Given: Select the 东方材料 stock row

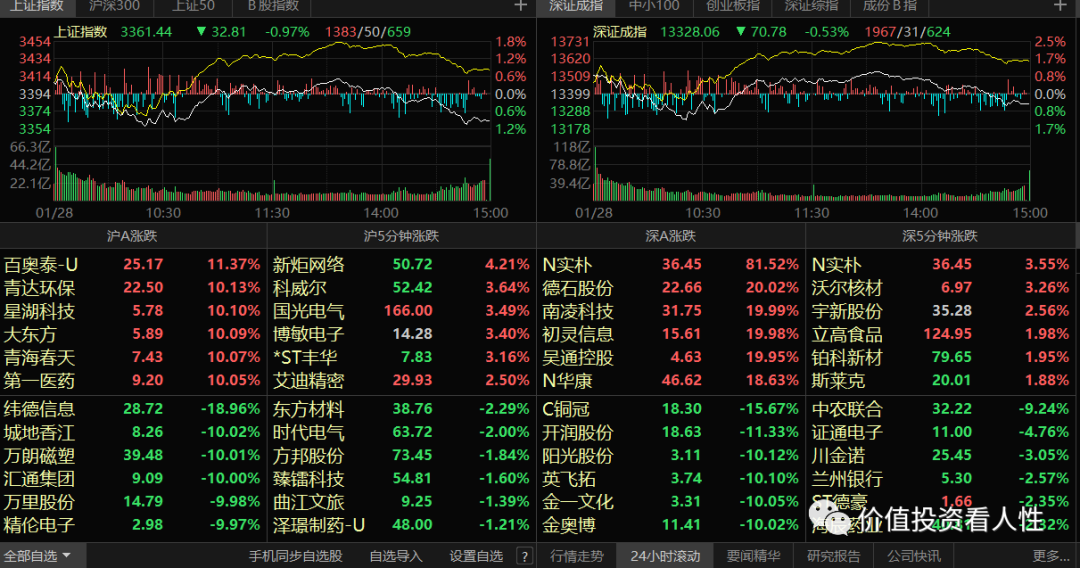Looking at the screenshot, I should 402,409.
